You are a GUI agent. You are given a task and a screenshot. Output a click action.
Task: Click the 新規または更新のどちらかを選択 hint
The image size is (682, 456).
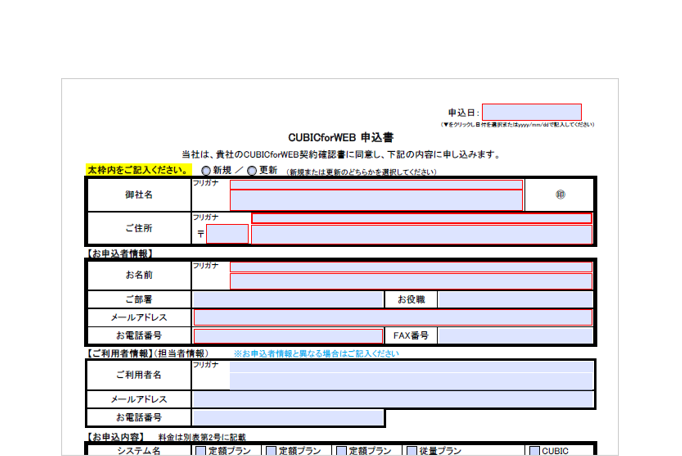pyautogui.click(x=361, y=172)
